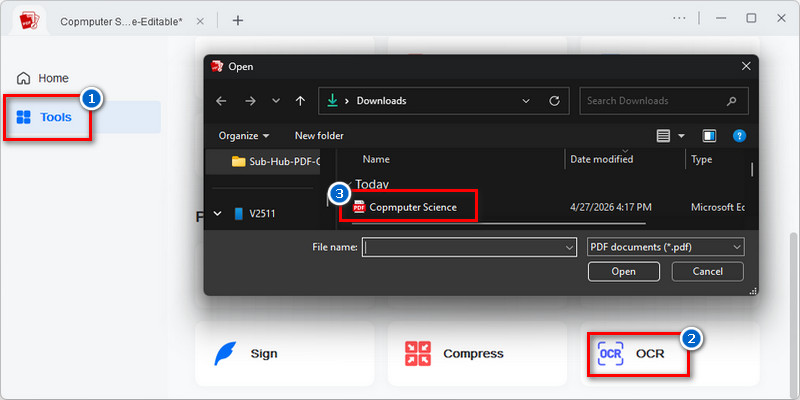
Task: Go up one folder level
Action: [x=301, y=101]
